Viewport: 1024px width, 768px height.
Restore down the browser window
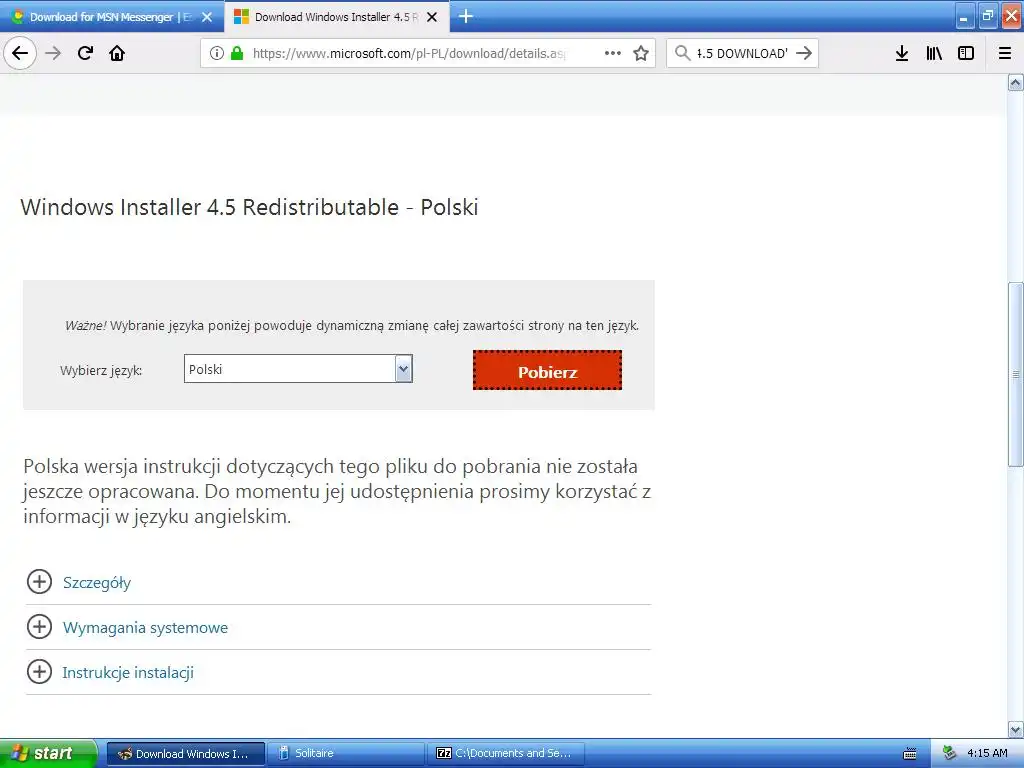pyautogui.click(x=987, y=16)
